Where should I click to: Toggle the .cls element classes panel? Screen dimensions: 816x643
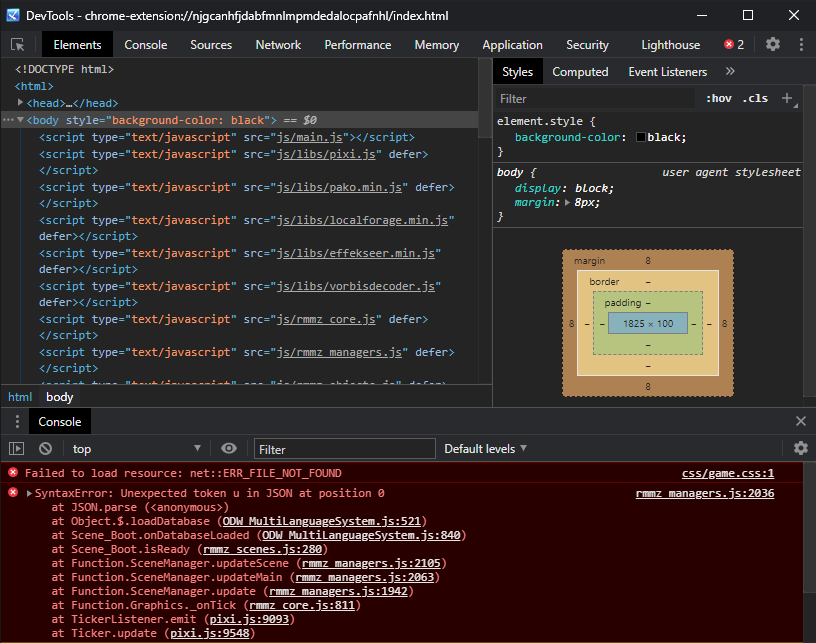tap(755, 98)
